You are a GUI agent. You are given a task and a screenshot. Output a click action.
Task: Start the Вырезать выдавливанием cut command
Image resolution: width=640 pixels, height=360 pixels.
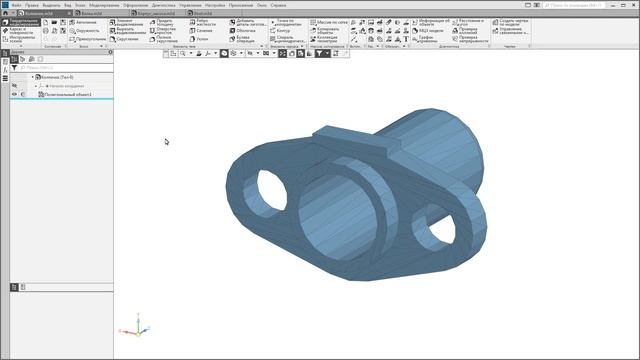(128, 31)
